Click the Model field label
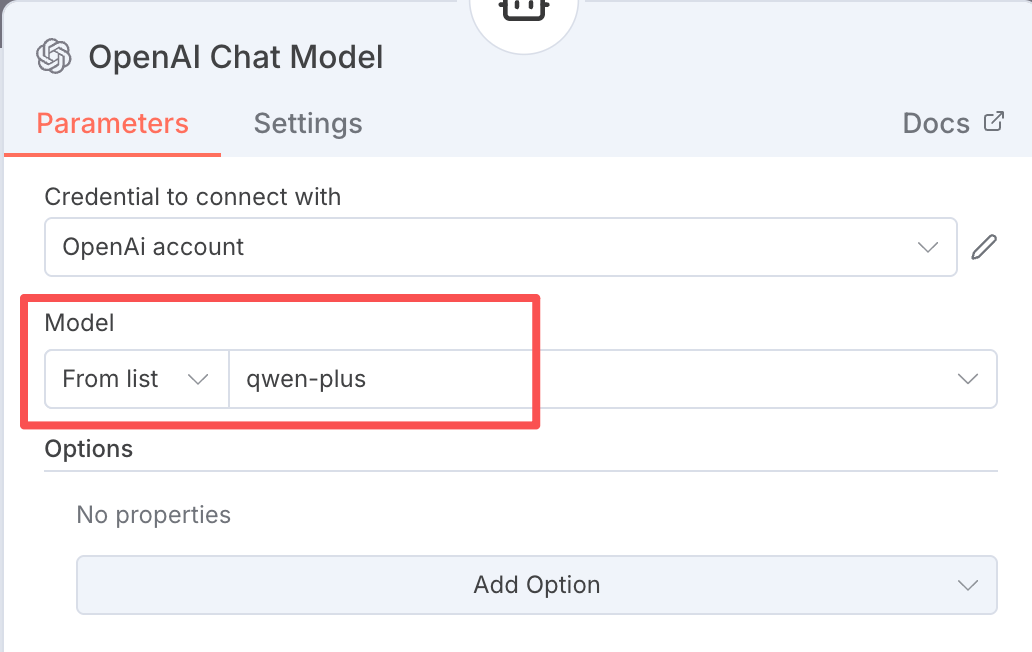 tap(80, 323)
